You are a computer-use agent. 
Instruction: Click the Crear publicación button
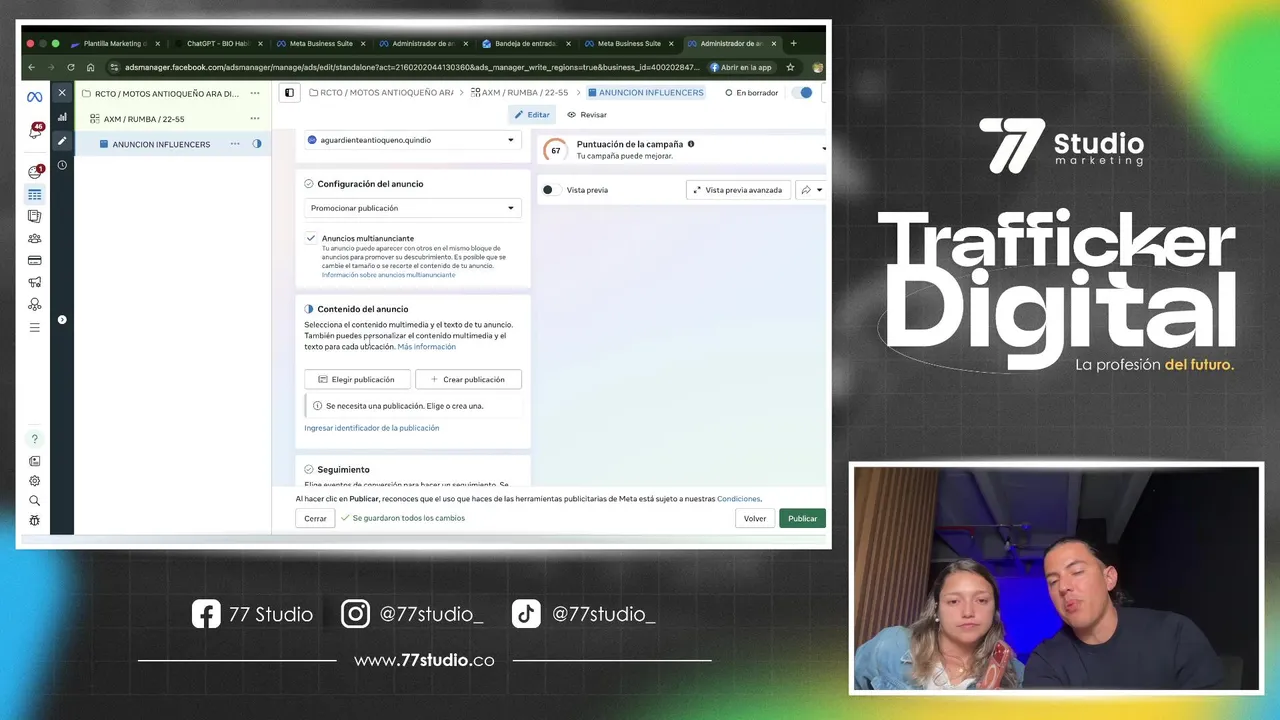[x=468, y=380]
